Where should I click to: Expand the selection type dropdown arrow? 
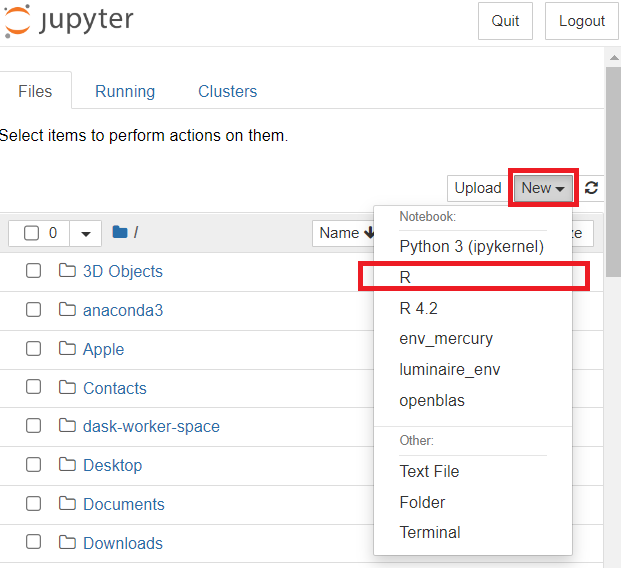point(85,233)
